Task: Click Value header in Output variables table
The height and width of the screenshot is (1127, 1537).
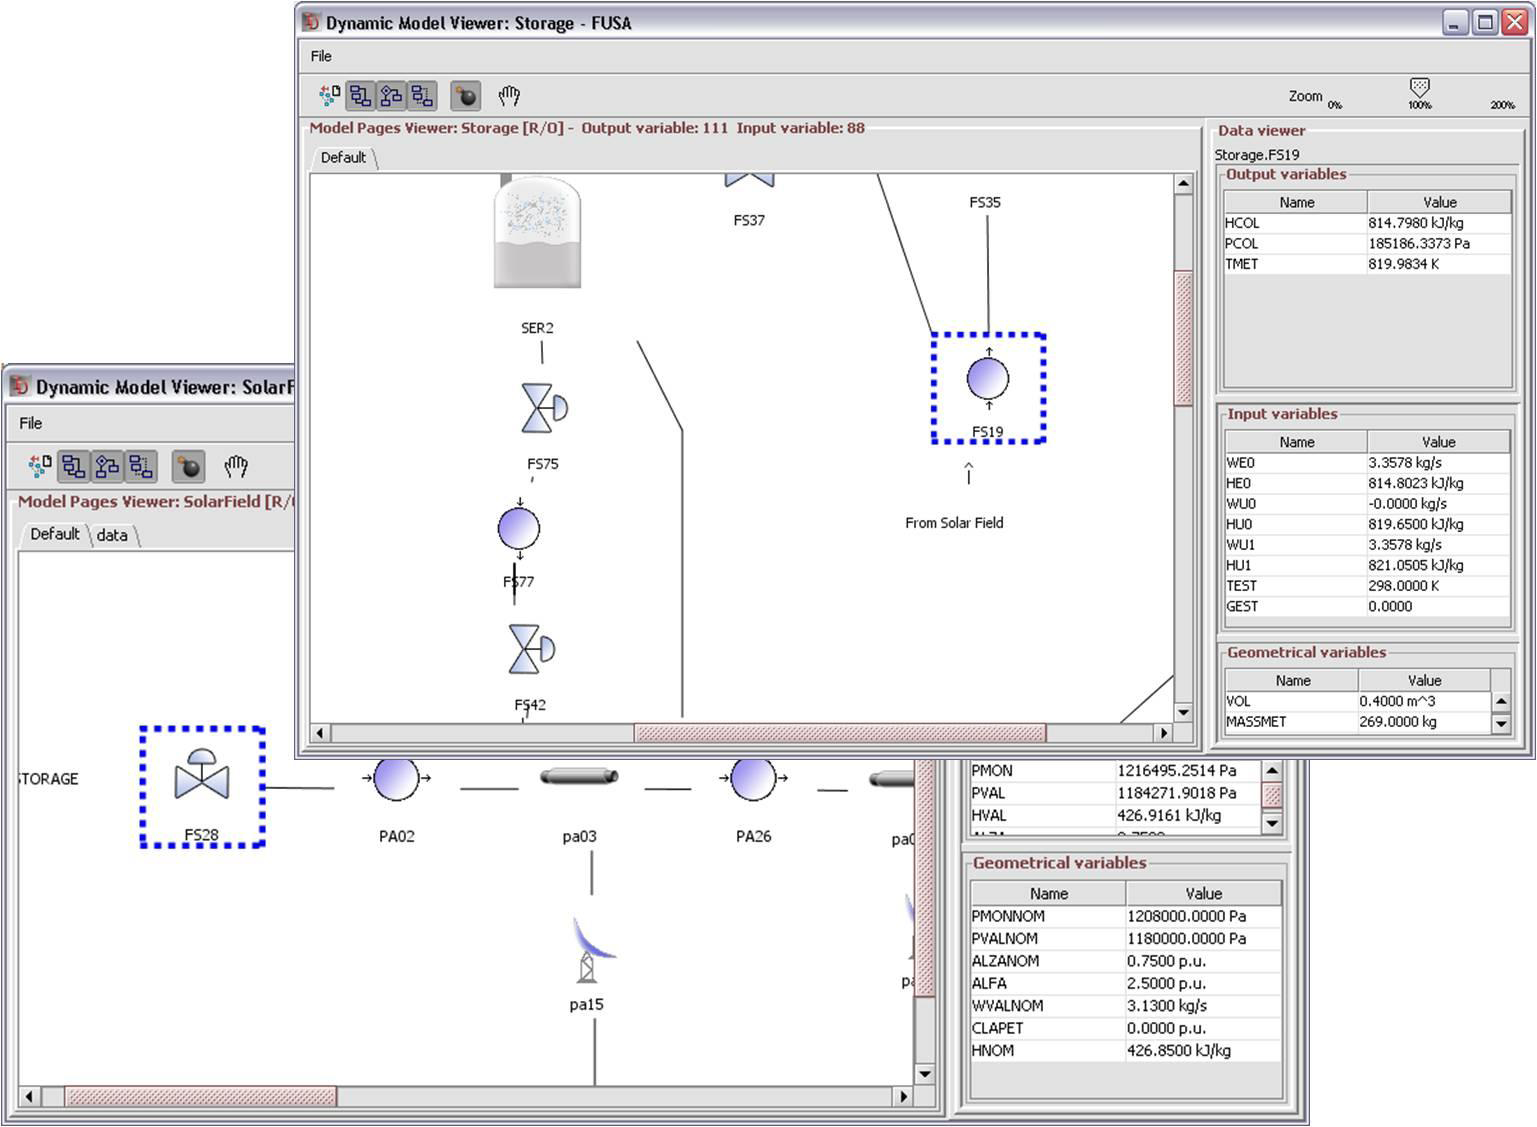Action: coord(1439,202)
